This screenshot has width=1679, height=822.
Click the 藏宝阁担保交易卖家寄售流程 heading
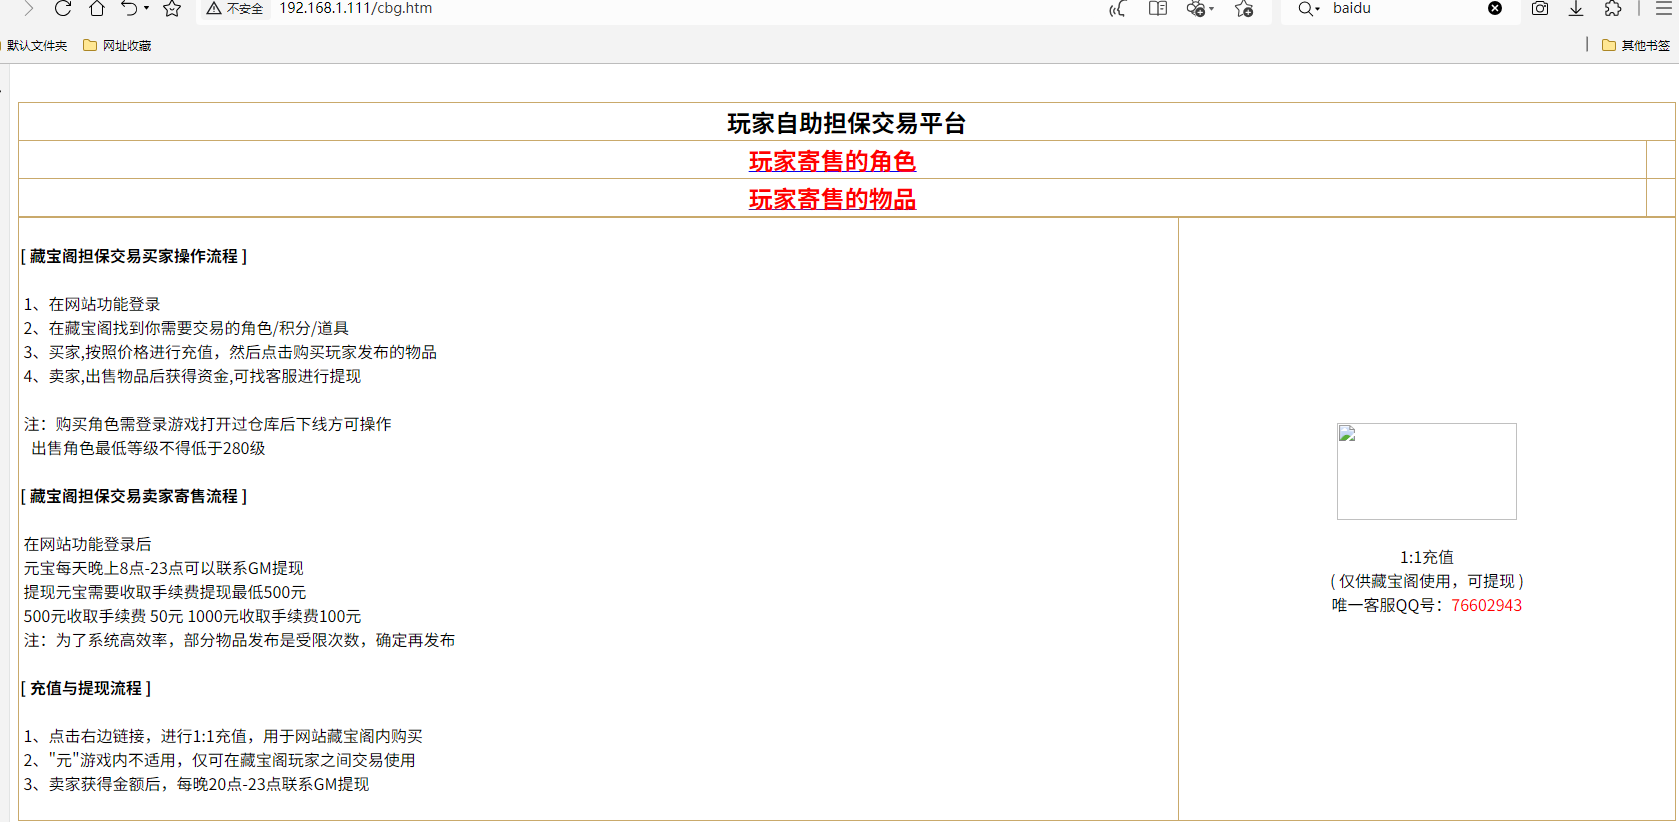tap(134, 496)
